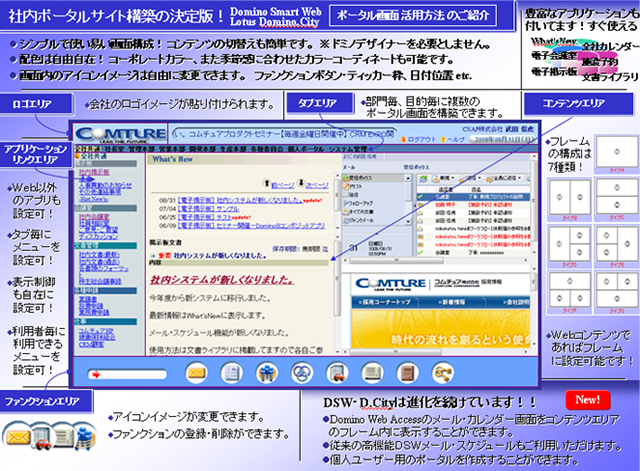The width and height of the screenshot is (640, 471).
Task: Click the ヘルプ link
Action: (455, 140)
